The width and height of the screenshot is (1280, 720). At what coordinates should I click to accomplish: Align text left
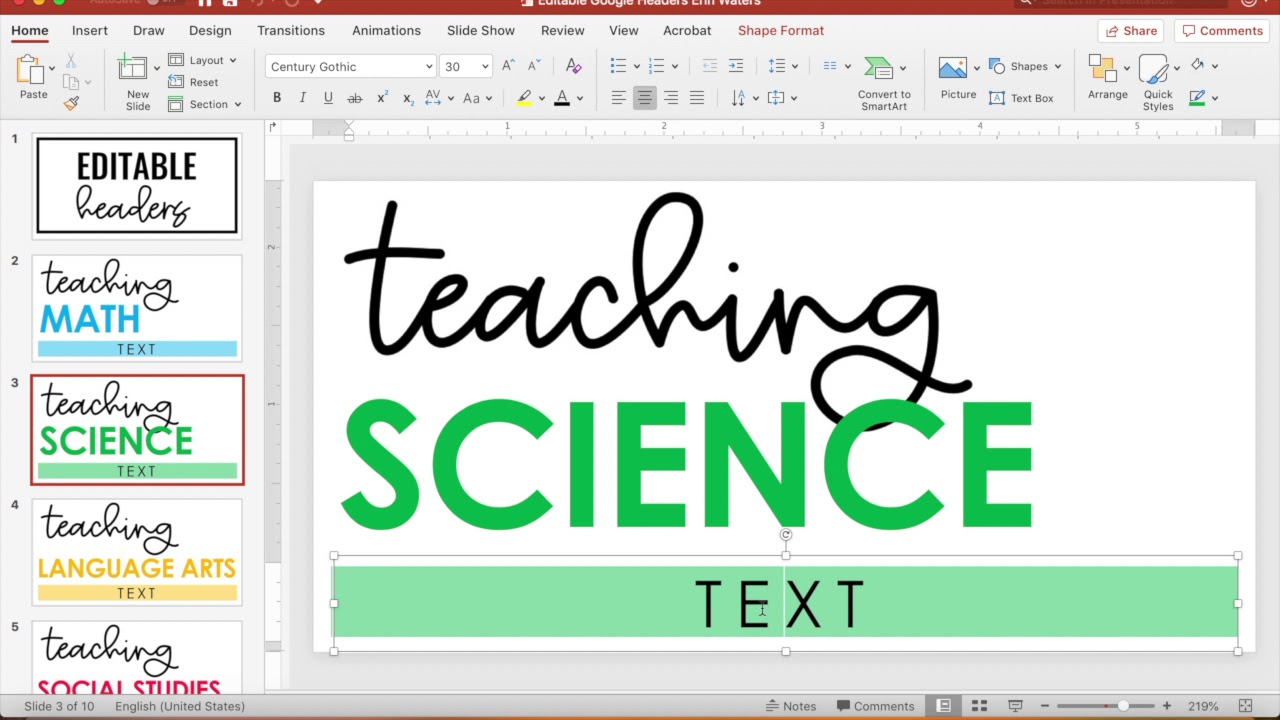[619, 98]
